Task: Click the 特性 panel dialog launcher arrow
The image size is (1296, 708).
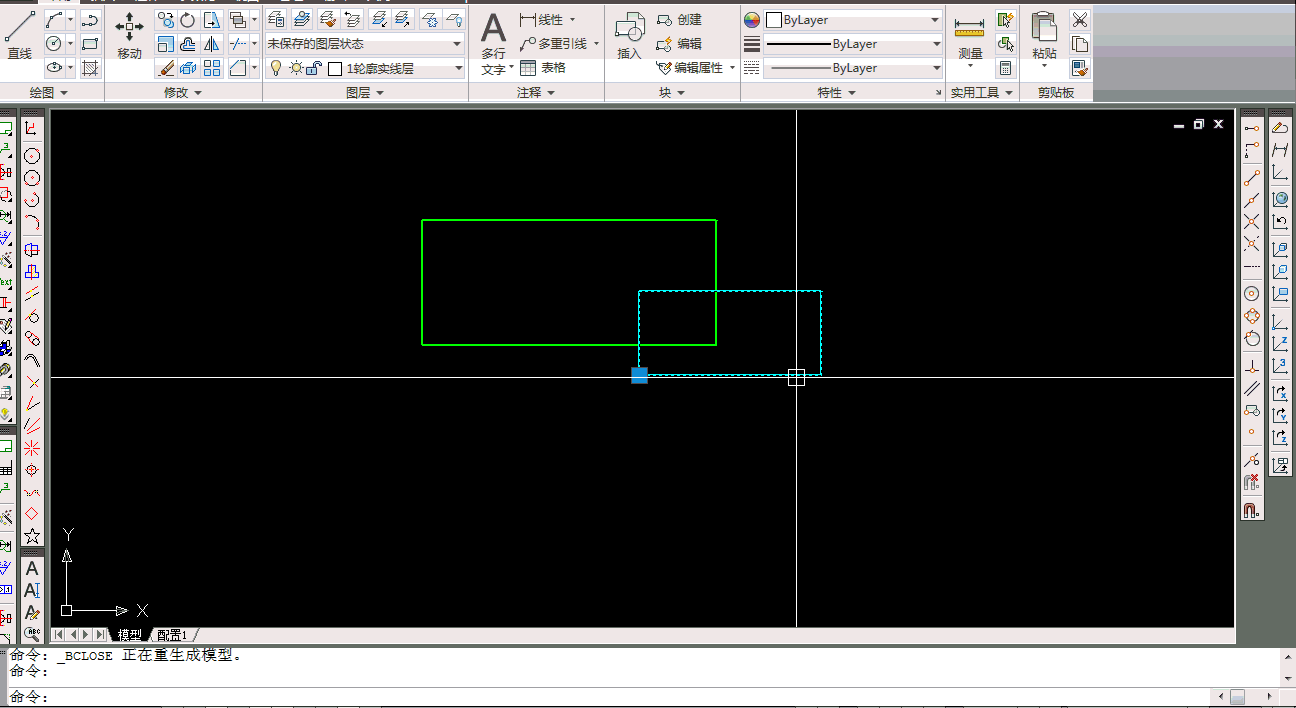Action: (x=938, y=93)
